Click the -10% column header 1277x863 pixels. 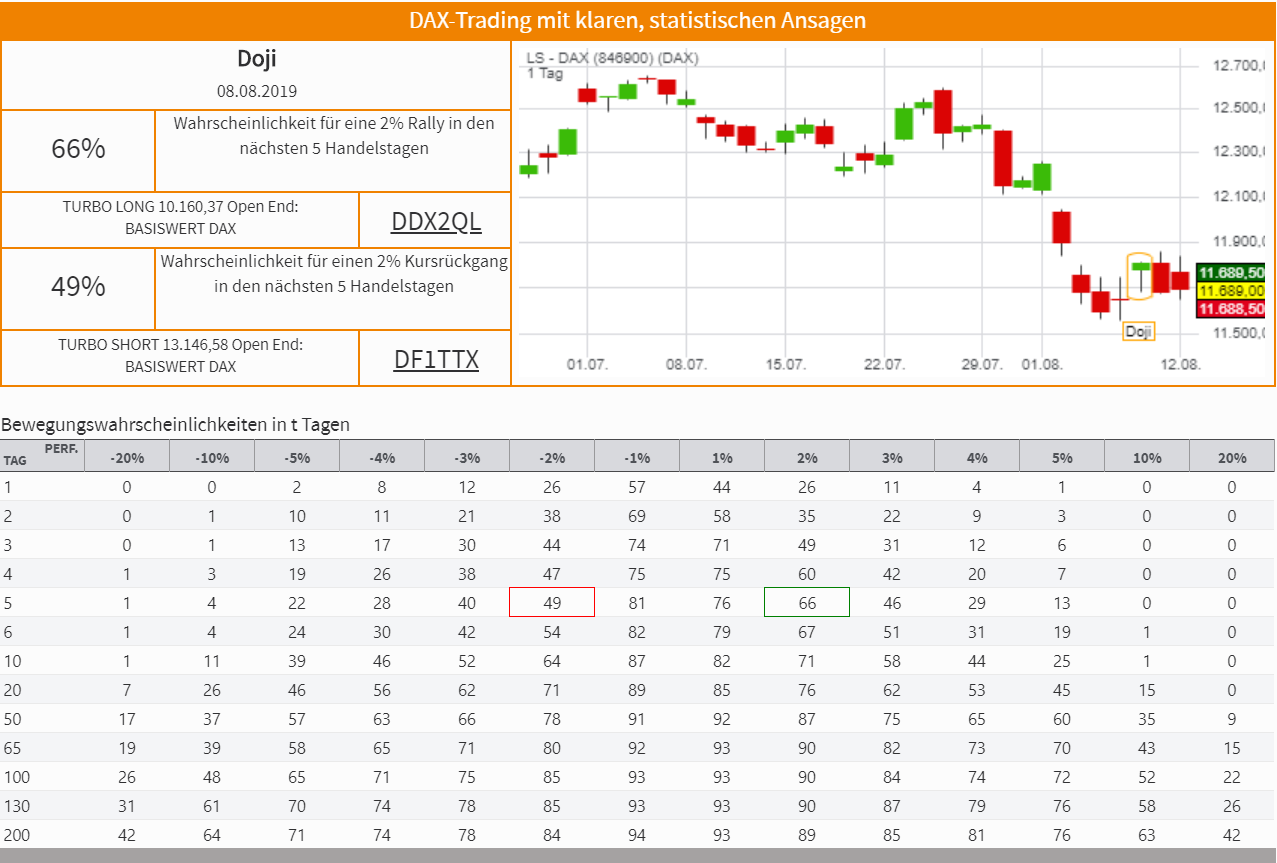[212, 458]
